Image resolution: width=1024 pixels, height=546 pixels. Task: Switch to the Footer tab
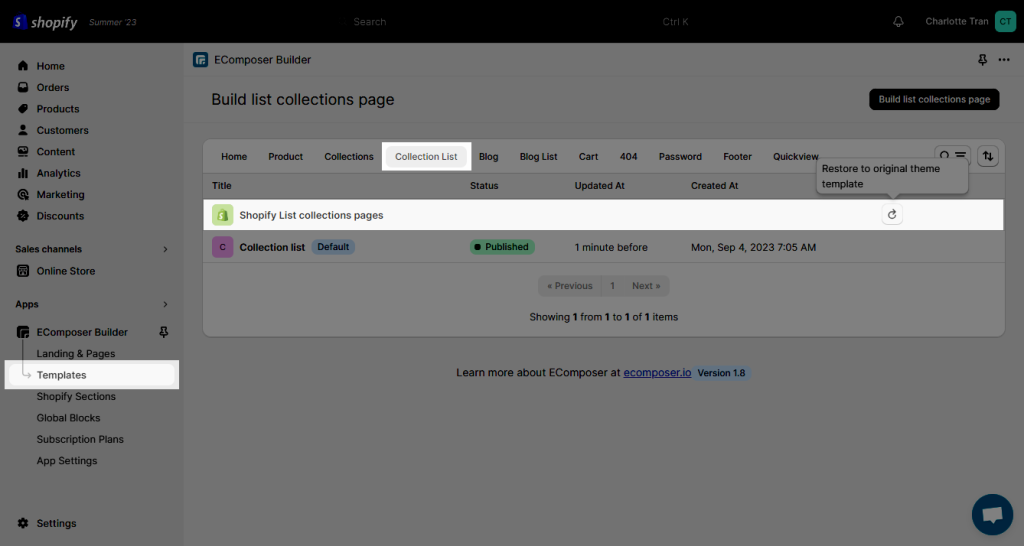(x=737, y=157)
